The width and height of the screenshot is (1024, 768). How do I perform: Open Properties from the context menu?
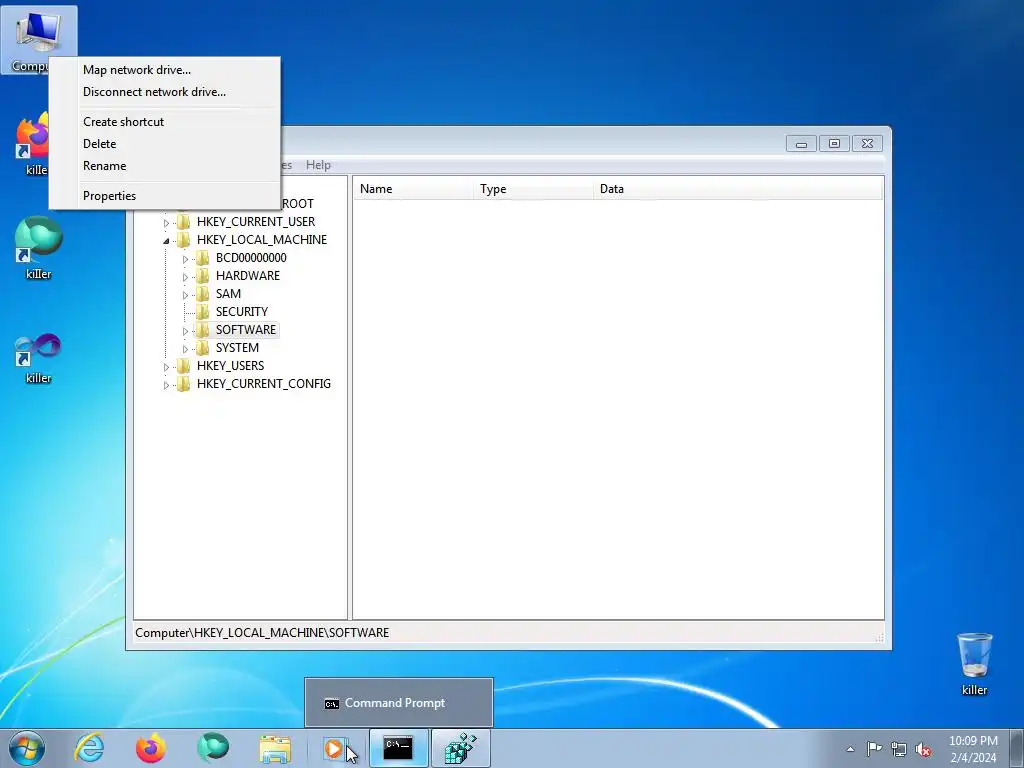[109, 196]
